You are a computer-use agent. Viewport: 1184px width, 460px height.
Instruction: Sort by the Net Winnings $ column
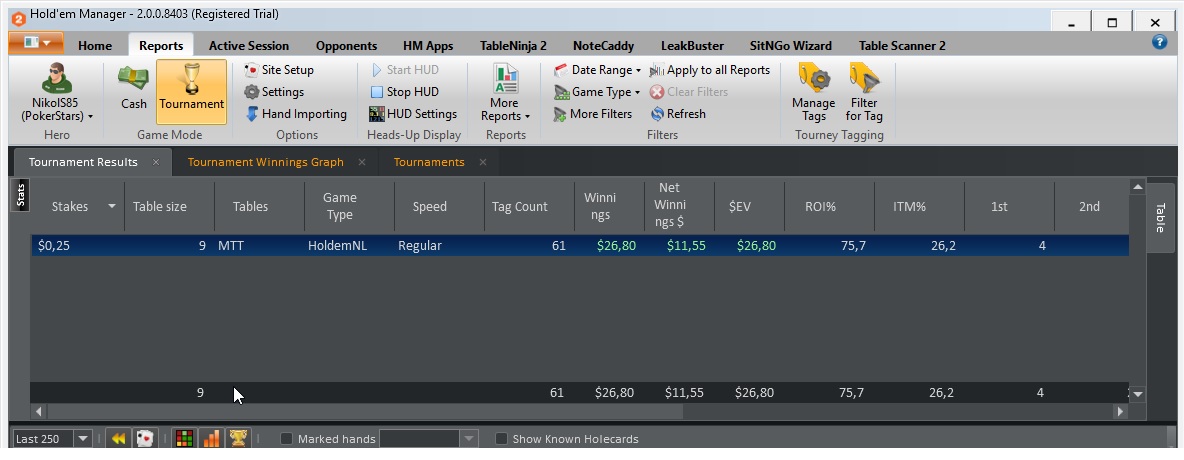(x=679, y=206)
